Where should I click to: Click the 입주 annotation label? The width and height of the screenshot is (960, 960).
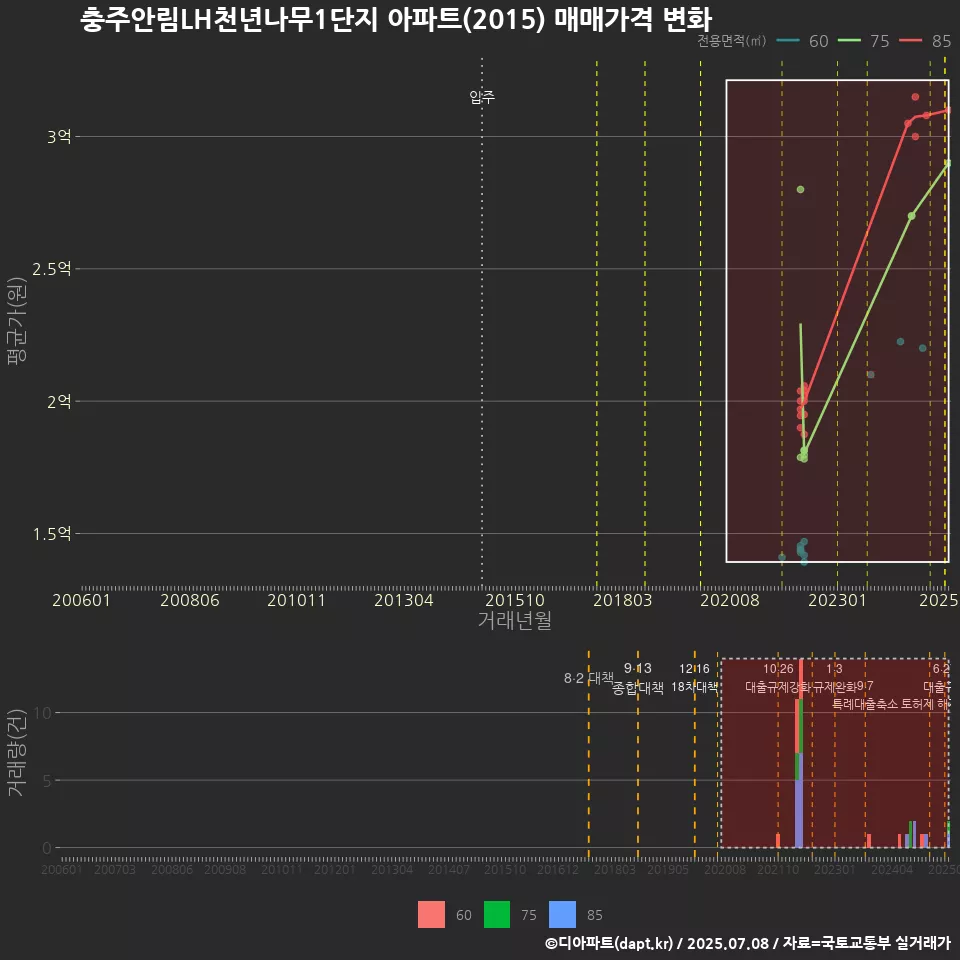(482, 97)
